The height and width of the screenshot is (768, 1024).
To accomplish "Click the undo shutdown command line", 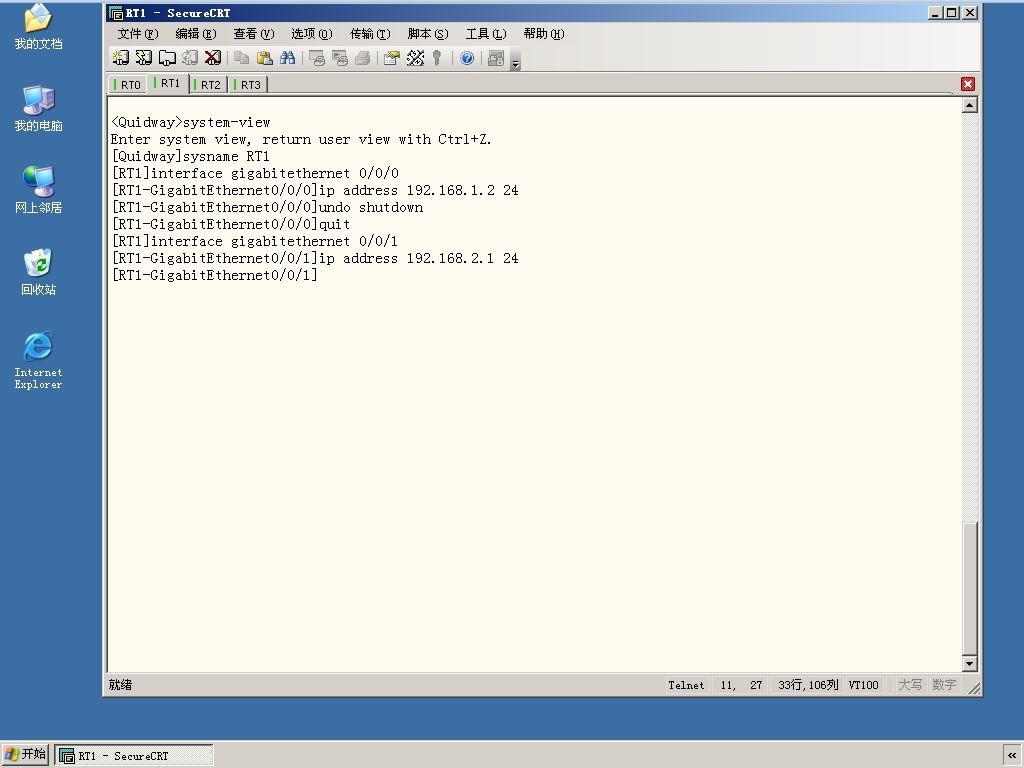I will (267, 207).
